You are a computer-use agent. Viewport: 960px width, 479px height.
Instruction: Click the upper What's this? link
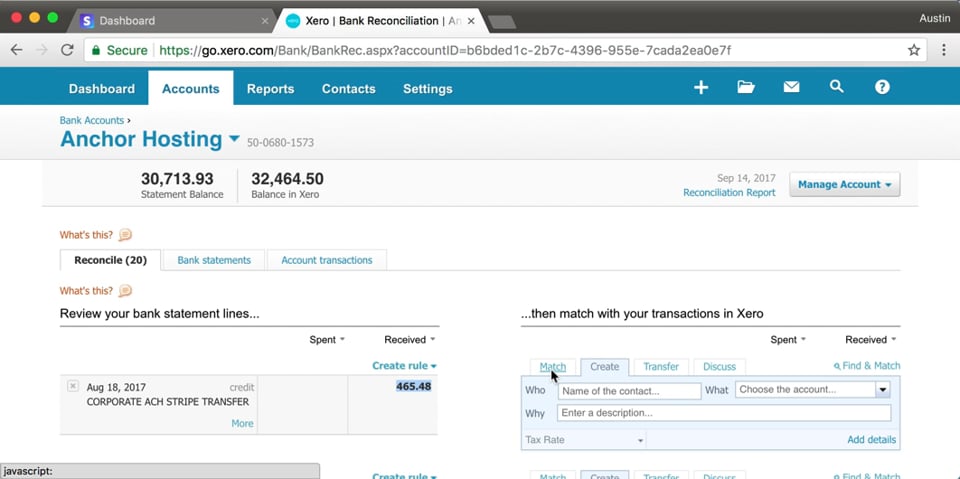(86, 235)
